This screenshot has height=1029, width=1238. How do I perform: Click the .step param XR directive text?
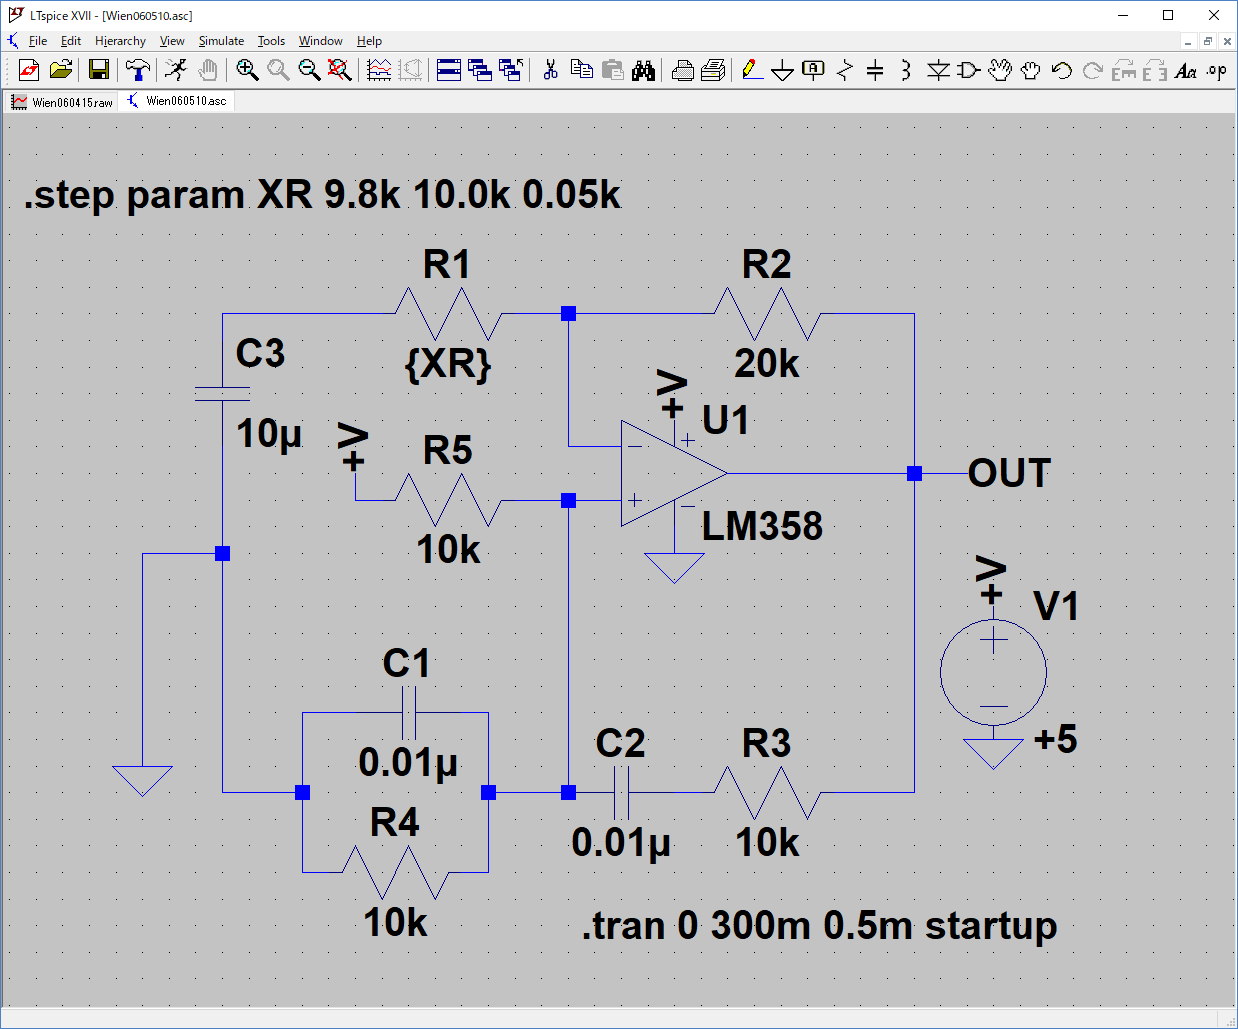322,194
